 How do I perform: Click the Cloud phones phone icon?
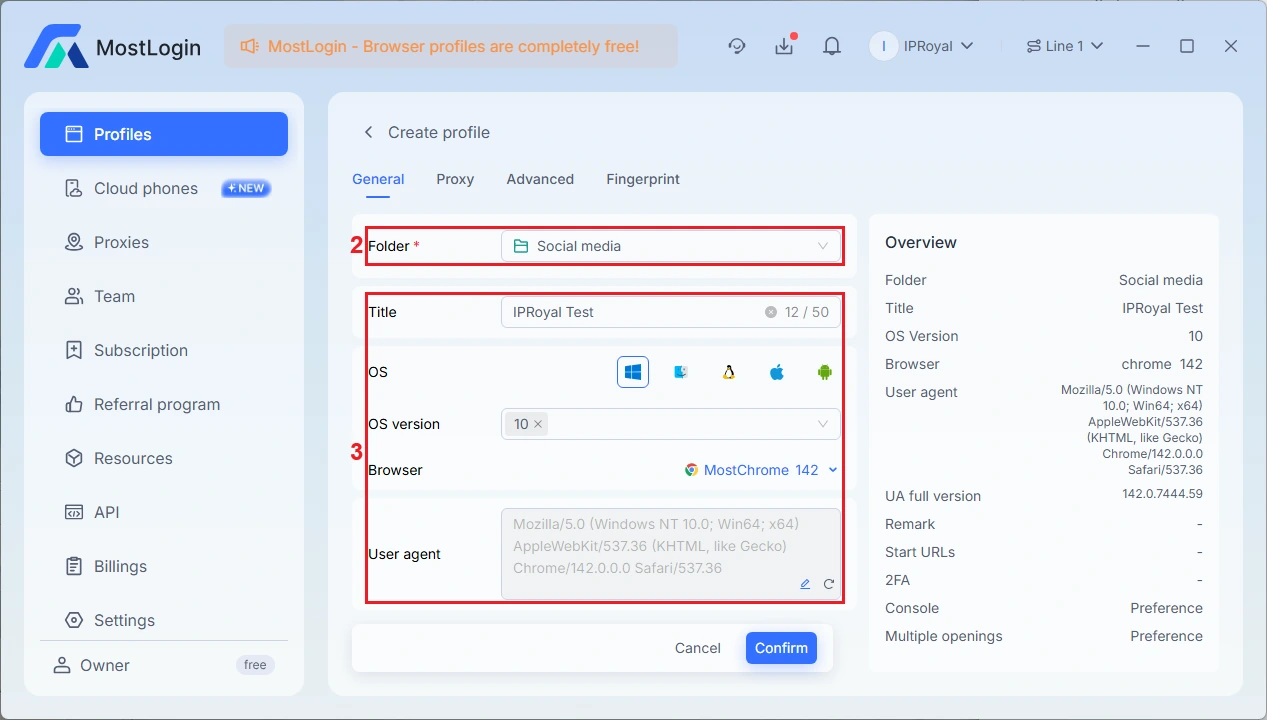[x=73, y=188]
